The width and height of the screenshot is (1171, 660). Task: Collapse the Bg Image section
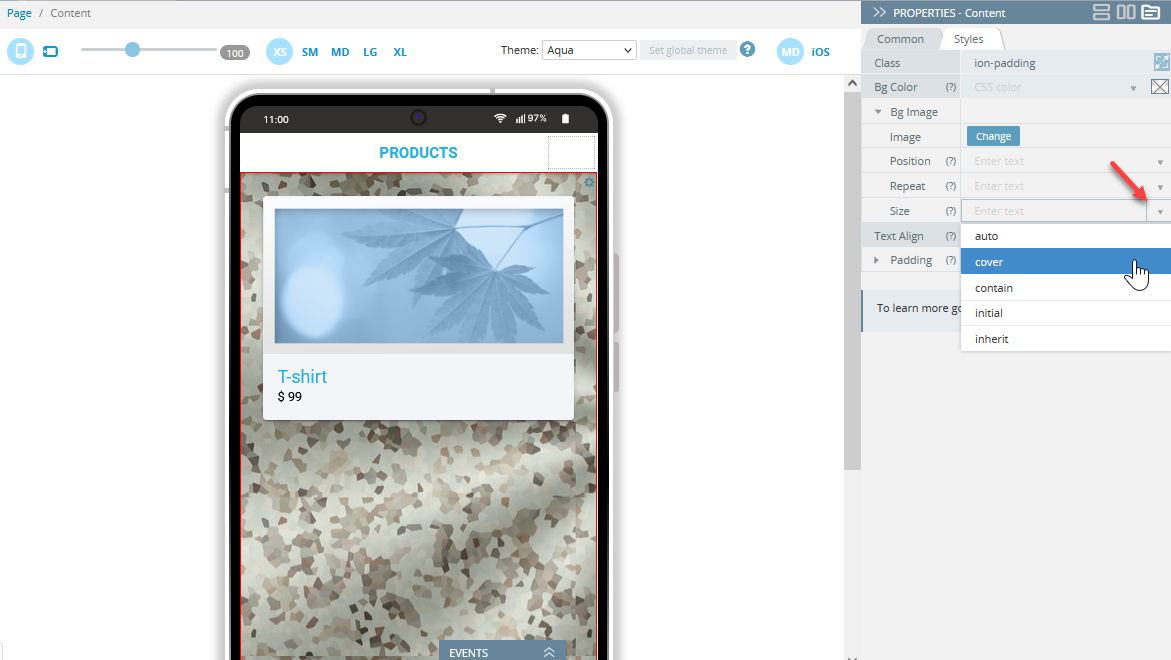pyautogui.click(x=878, y=112)
